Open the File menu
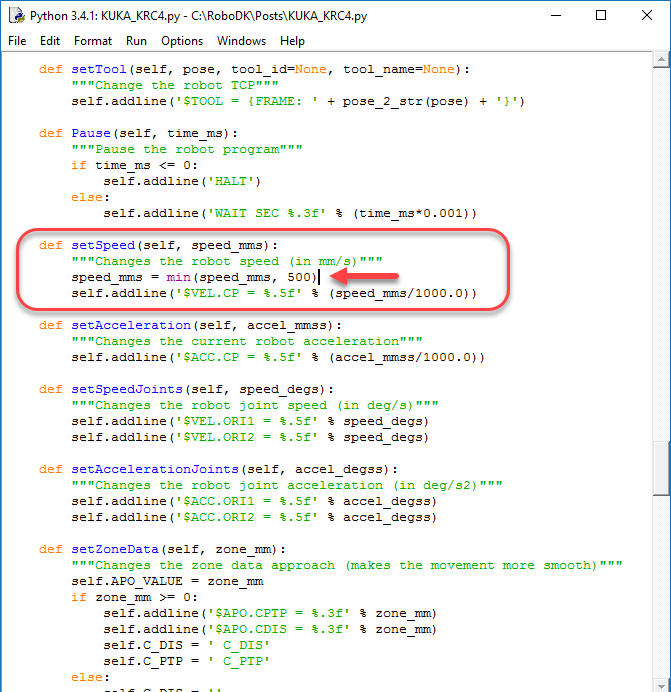 coord(17,41)
